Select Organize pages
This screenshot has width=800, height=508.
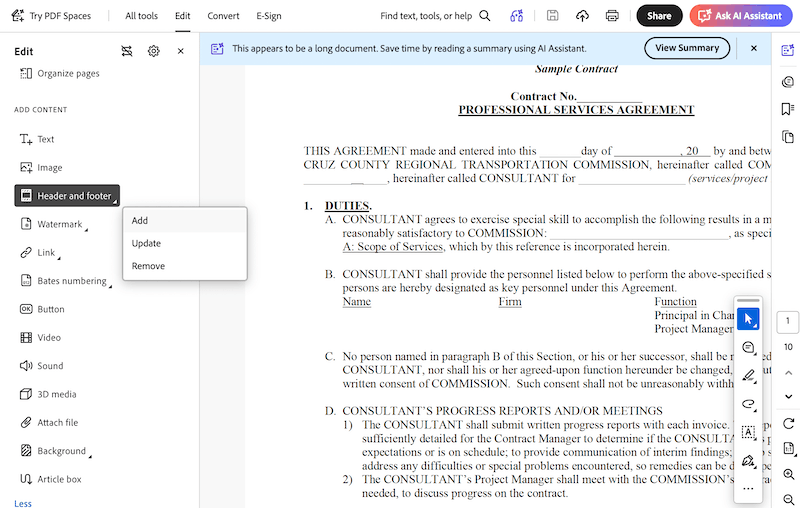coord(60,73)
